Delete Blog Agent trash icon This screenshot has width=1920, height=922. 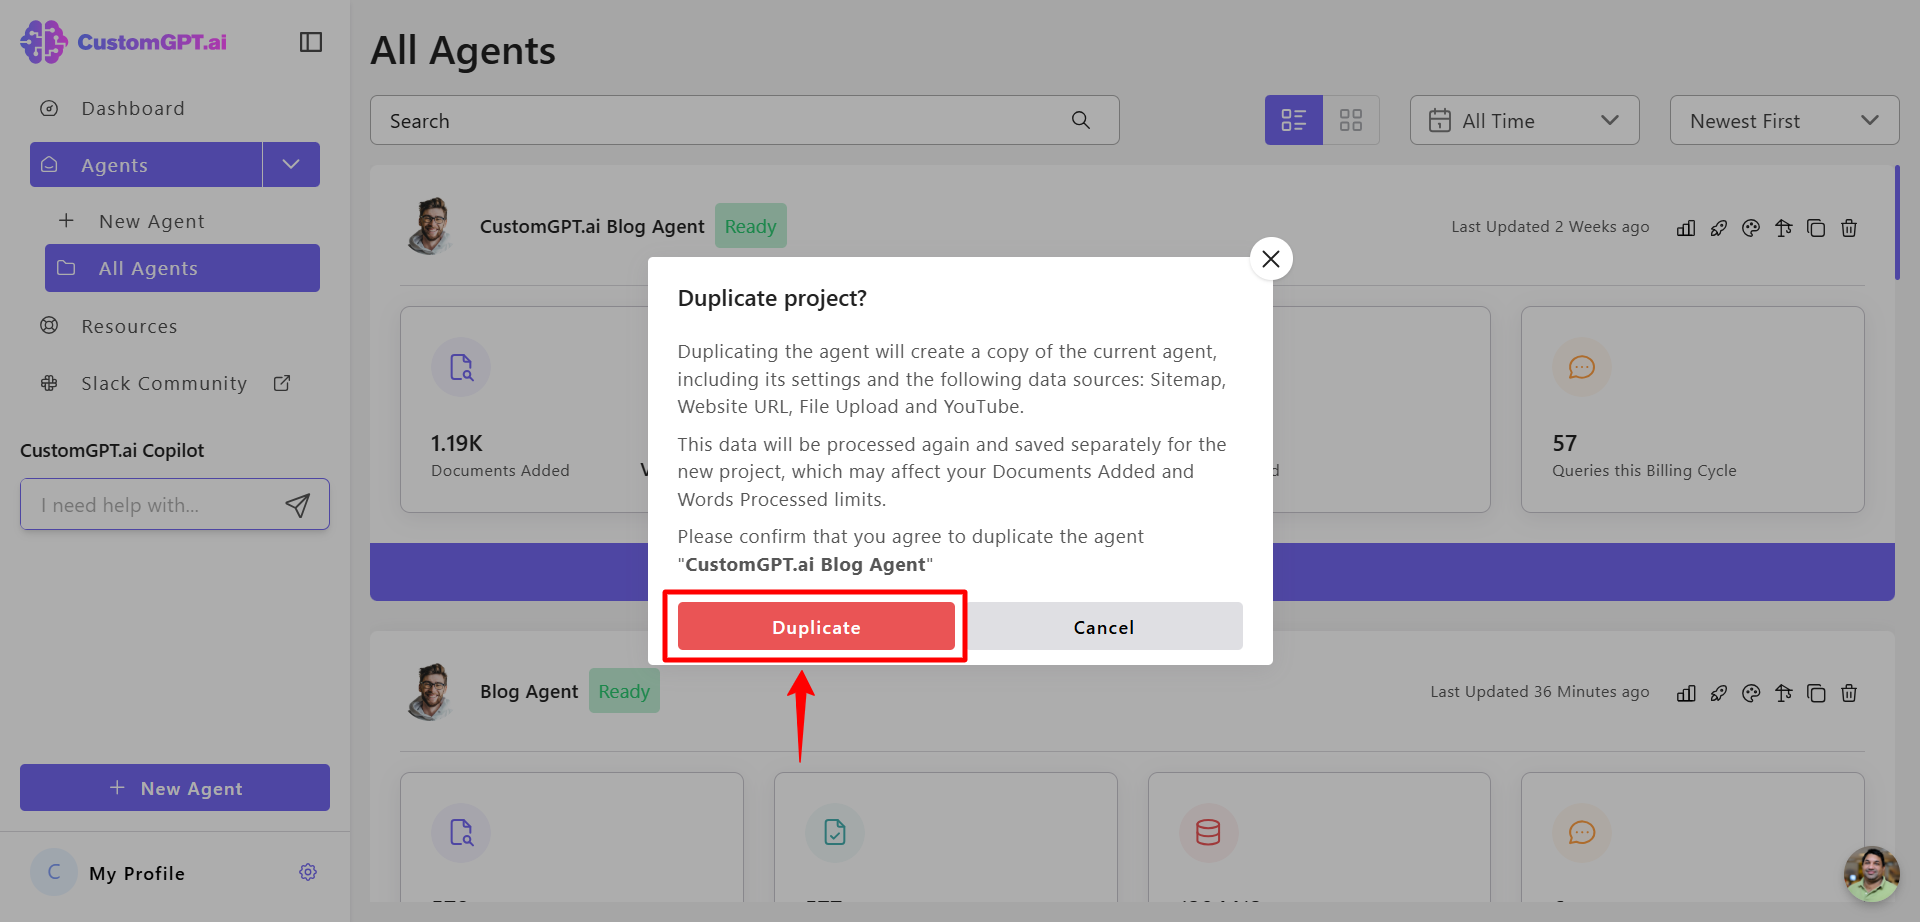click(x=1849, y=693)
